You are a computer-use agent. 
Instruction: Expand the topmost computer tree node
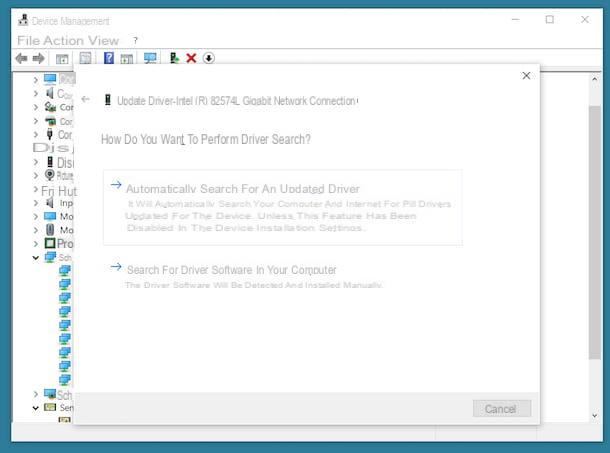36,80
